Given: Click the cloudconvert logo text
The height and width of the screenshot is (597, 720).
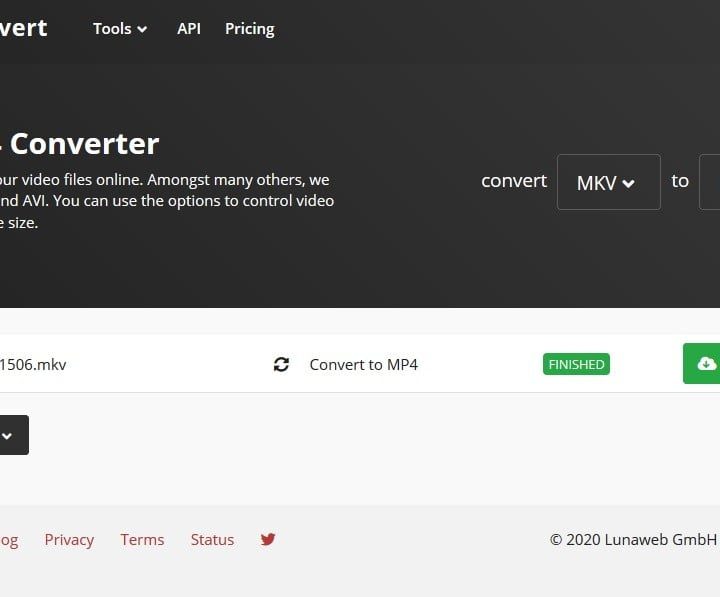Looking at the screenshot, I should coord(23,28).
